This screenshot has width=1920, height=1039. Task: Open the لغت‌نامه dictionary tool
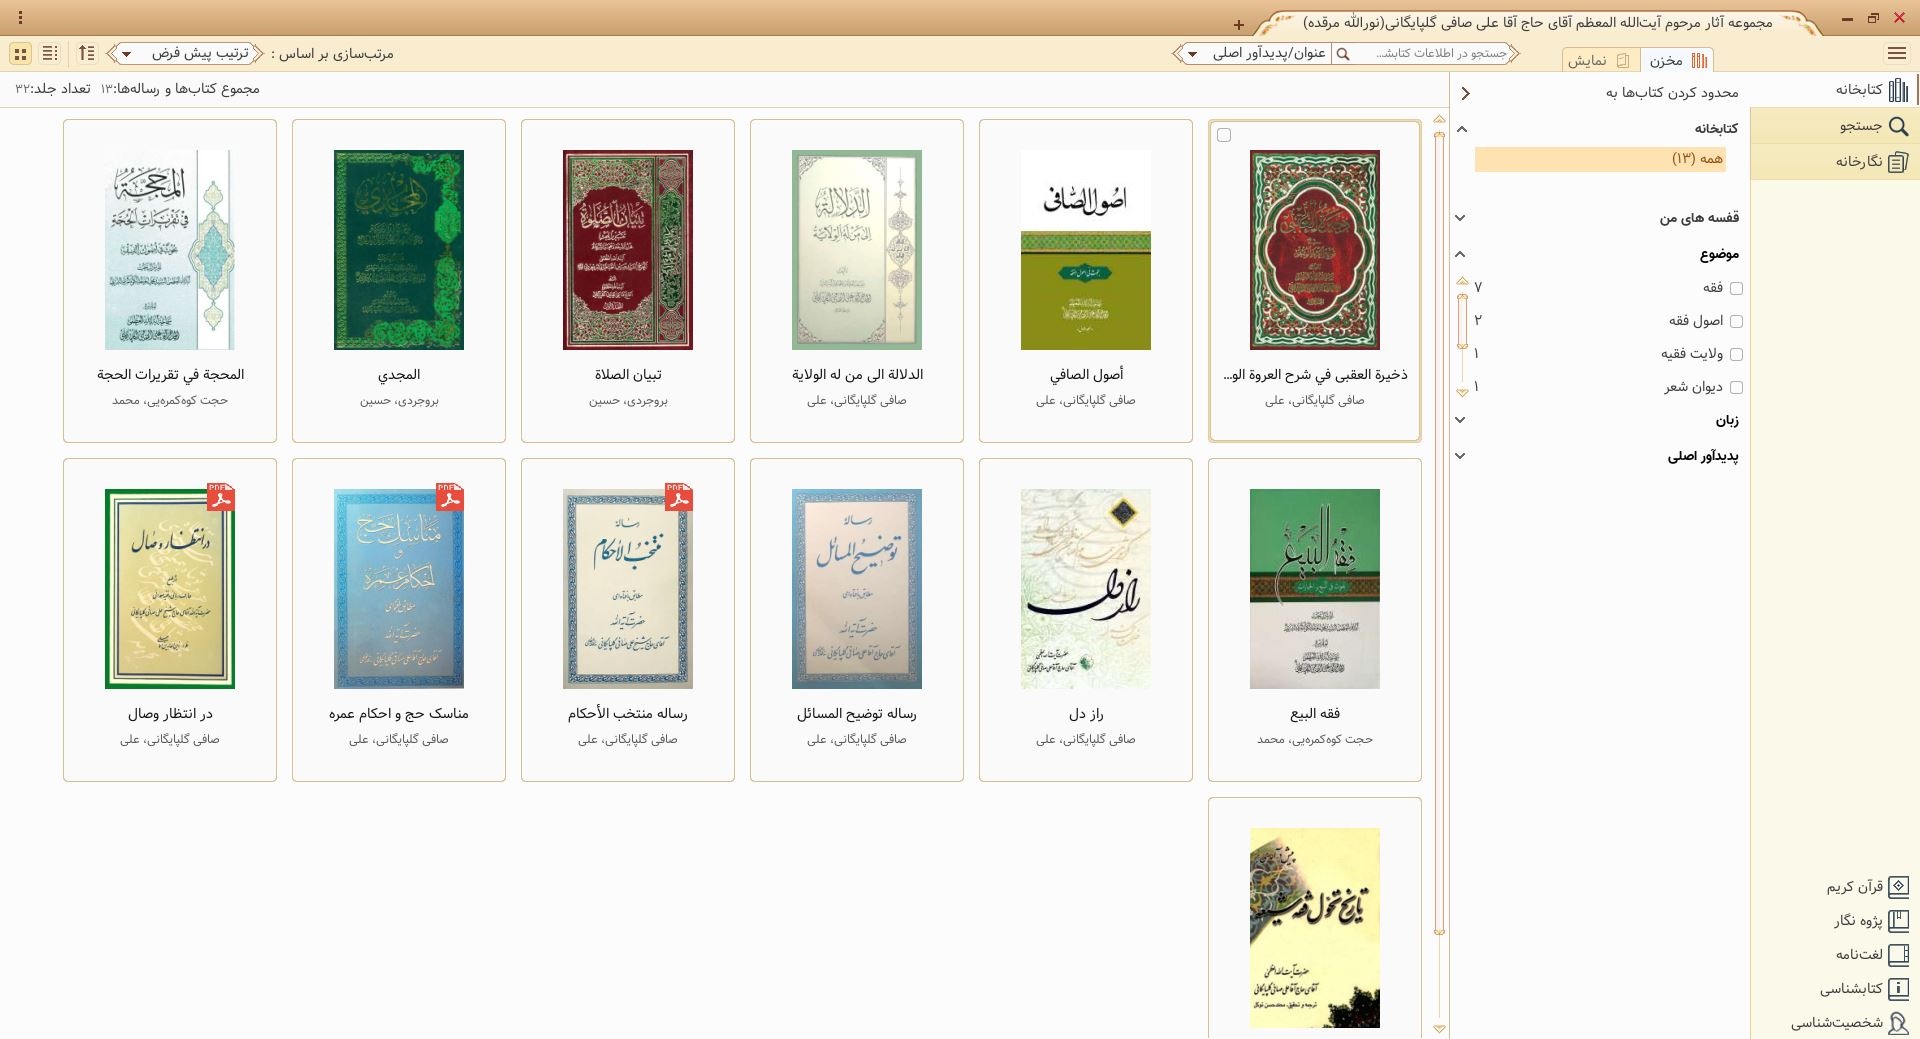(1872, 955)
